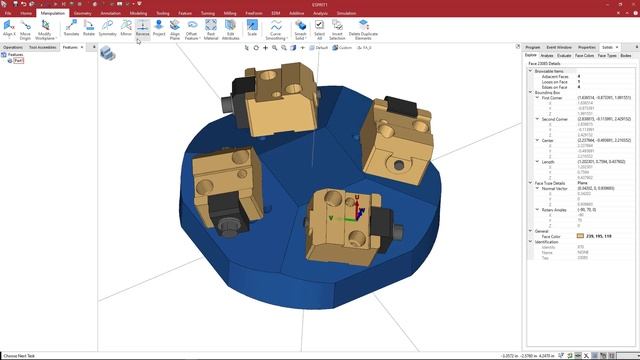Switch to the Operations panel tab
This screenshot has height=360, width=640.
(x=13, y=47)
